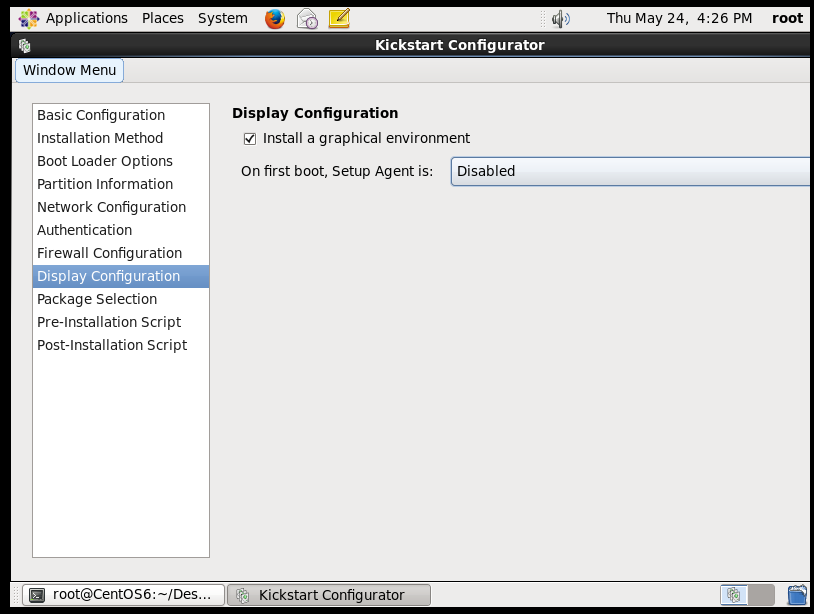Open the Authentication section
The width and height of the screenshot is (814, 614).
[121, 230]
